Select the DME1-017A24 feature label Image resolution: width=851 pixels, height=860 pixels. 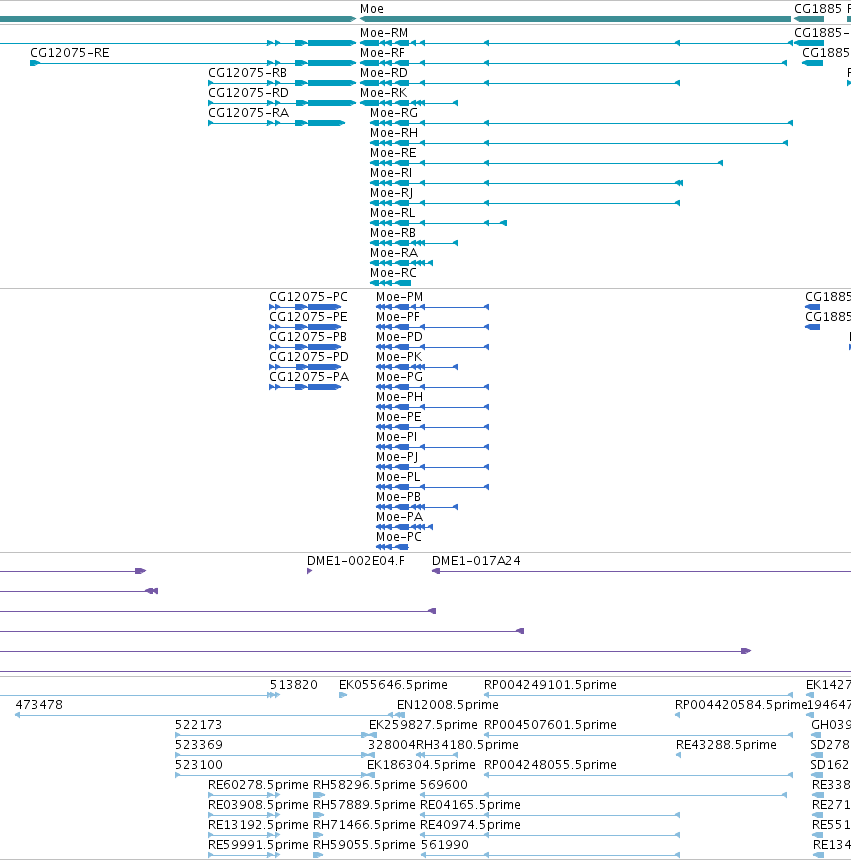point(476,561)
